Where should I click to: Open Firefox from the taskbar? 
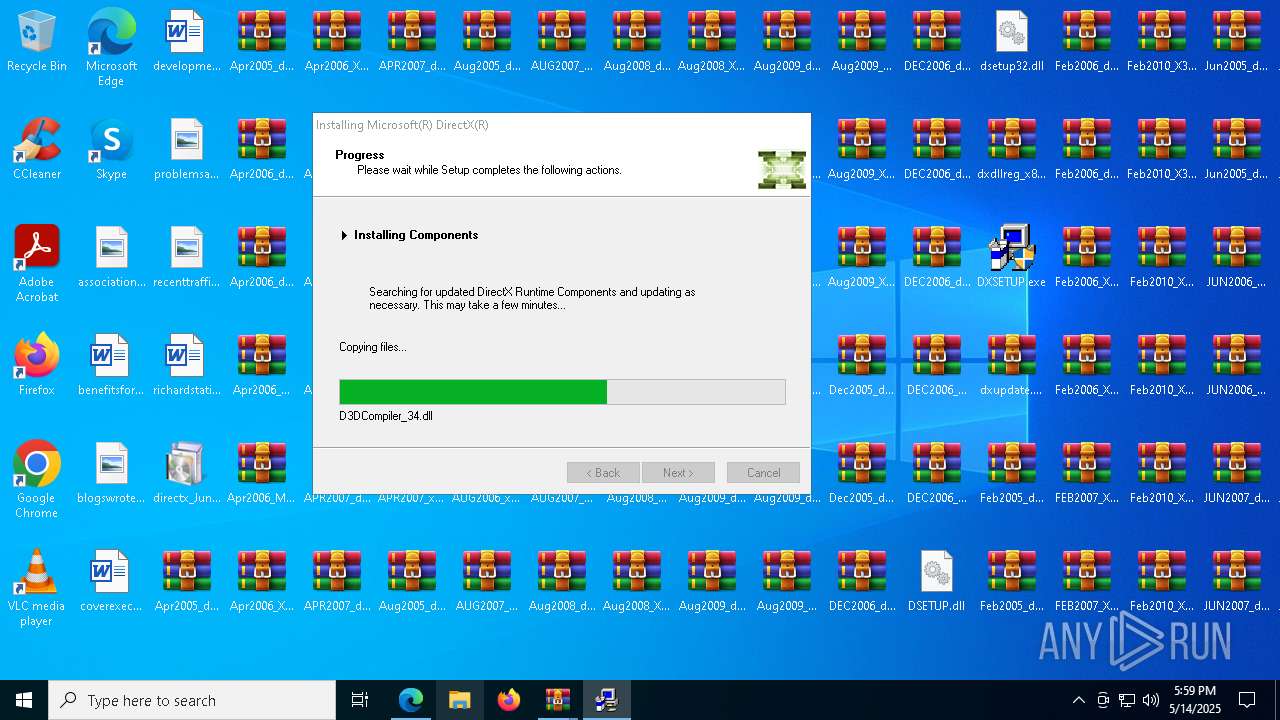click(509, 700)
